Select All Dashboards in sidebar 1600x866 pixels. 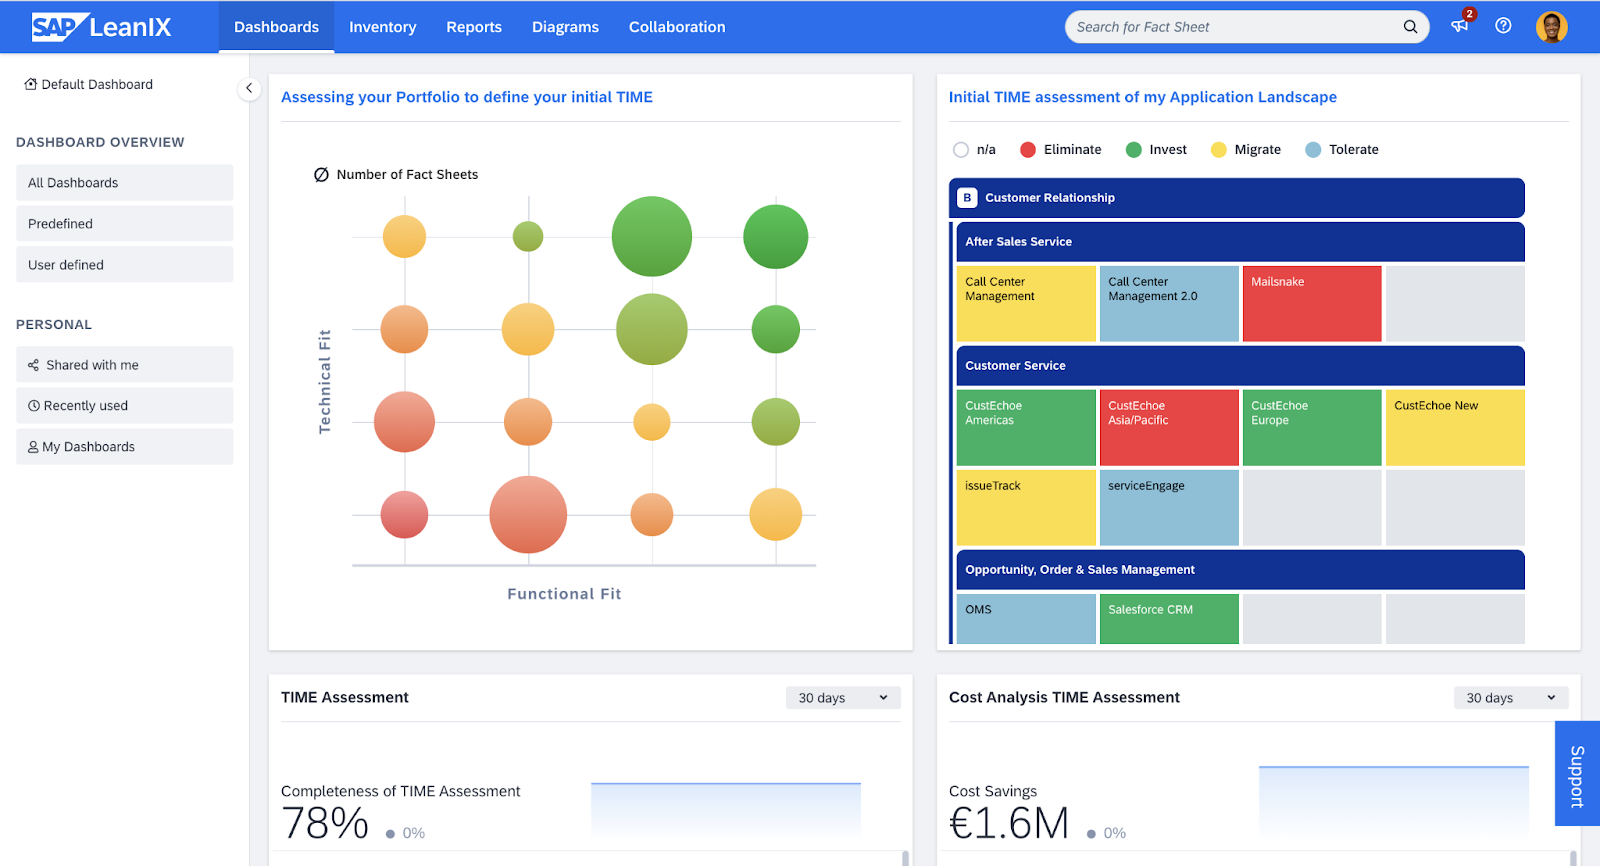tap(124, 183)
